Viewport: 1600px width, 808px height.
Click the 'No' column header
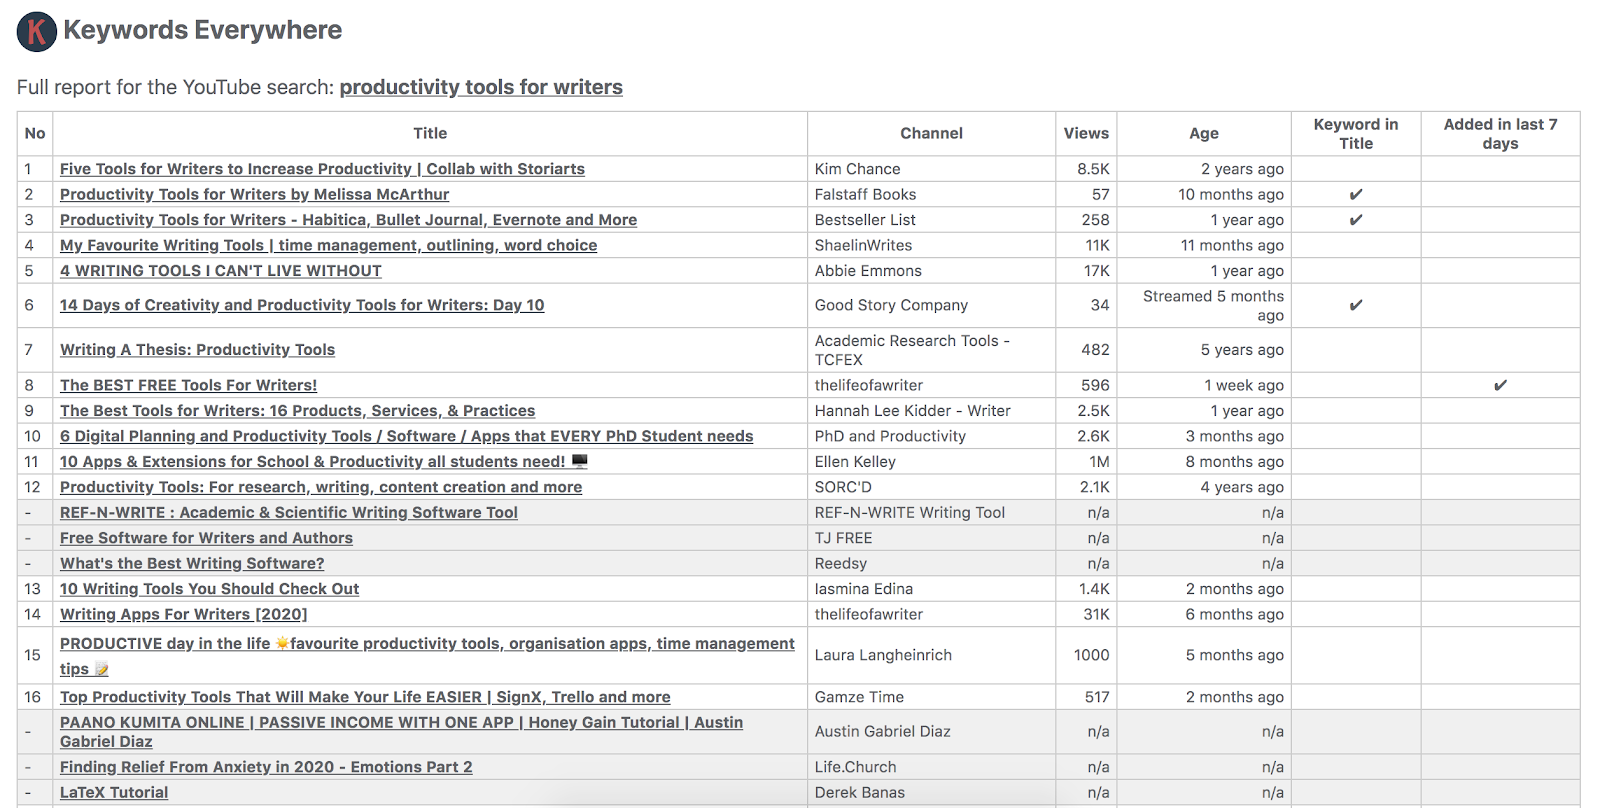point(35,133)
